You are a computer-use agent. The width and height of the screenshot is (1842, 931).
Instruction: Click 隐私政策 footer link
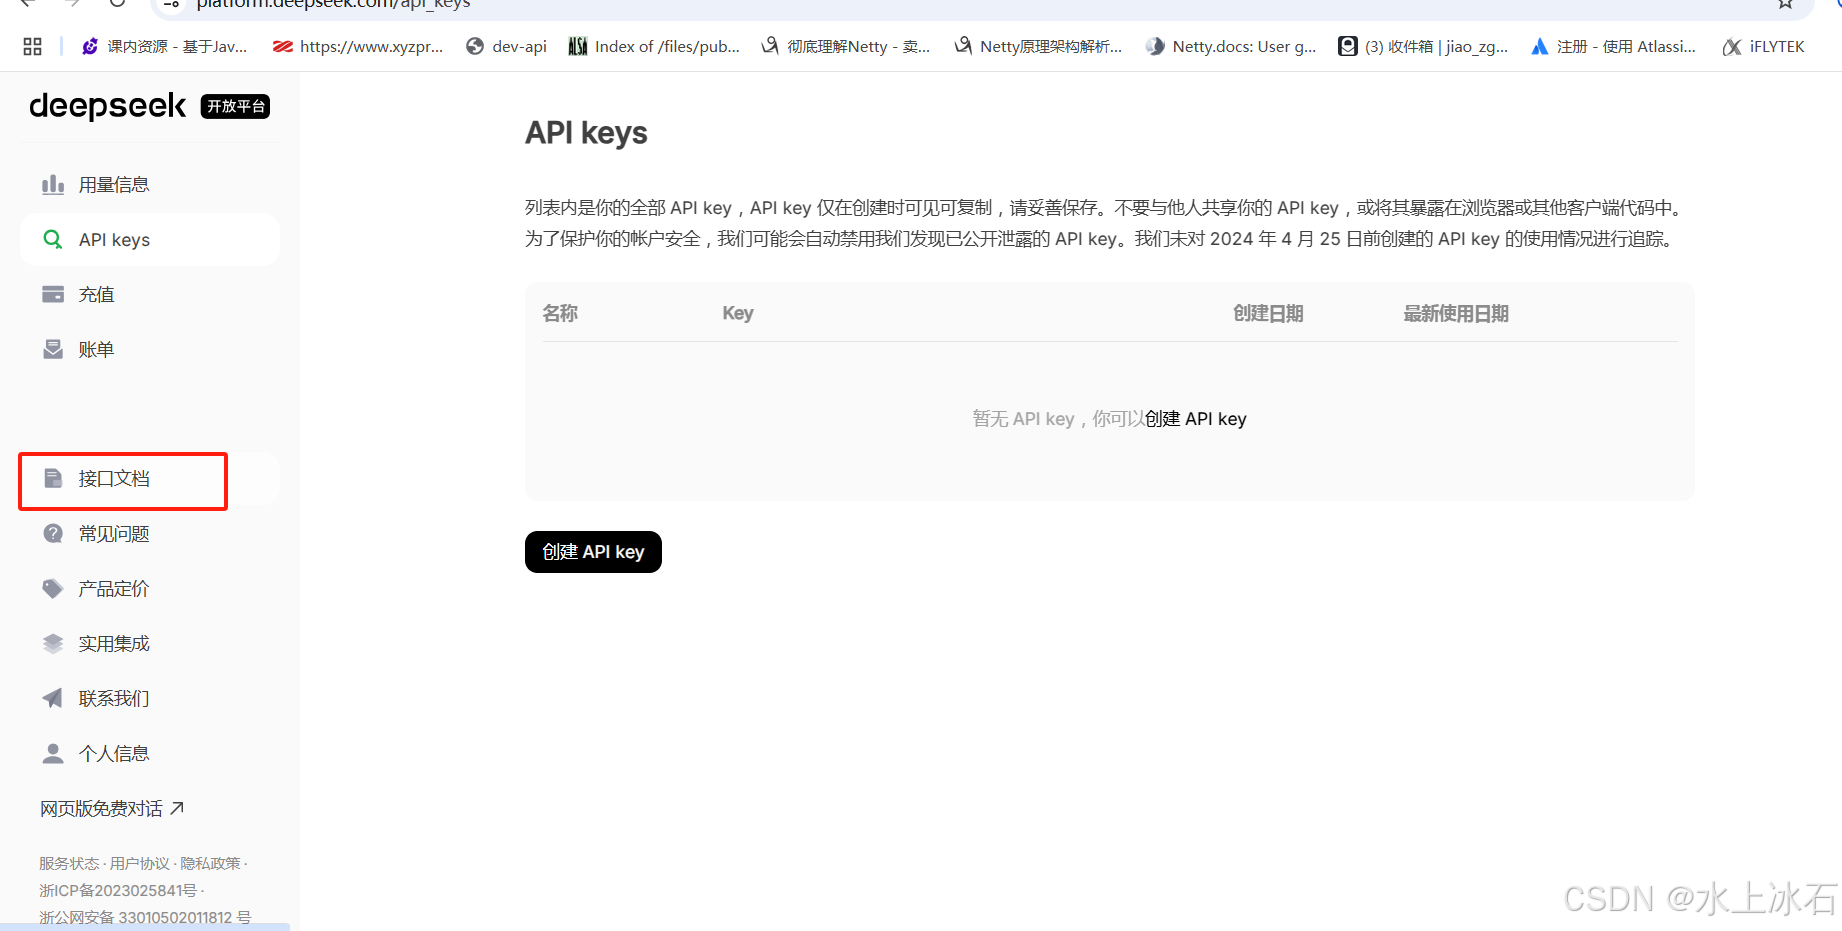[x=210, y=863]
